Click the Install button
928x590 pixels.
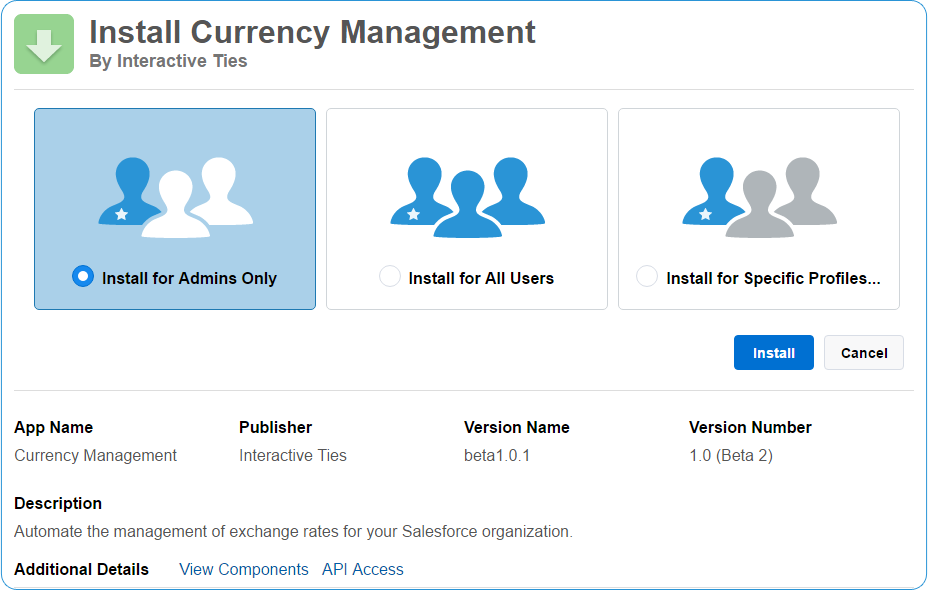point(774,353)
